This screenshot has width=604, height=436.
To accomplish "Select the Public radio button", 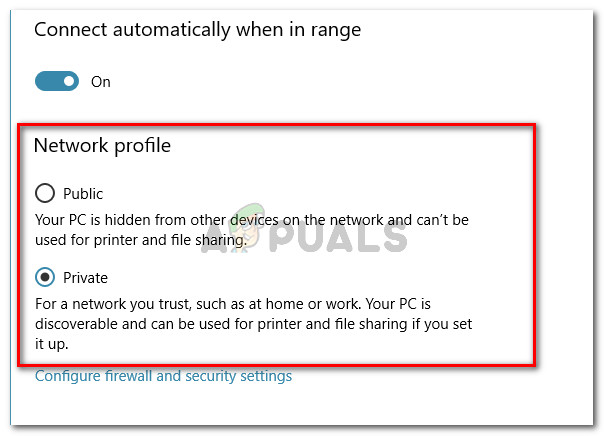I will [44, 193].
